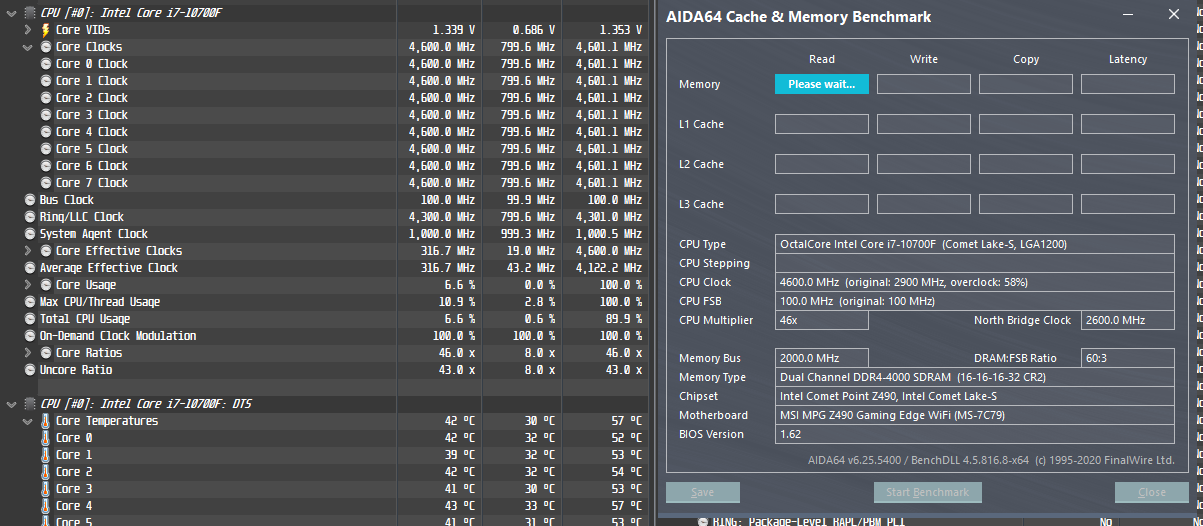This screenshot has width=1203, height=526.
Task: Expand the Core Effective Clocks group
Action: point(28,251)
